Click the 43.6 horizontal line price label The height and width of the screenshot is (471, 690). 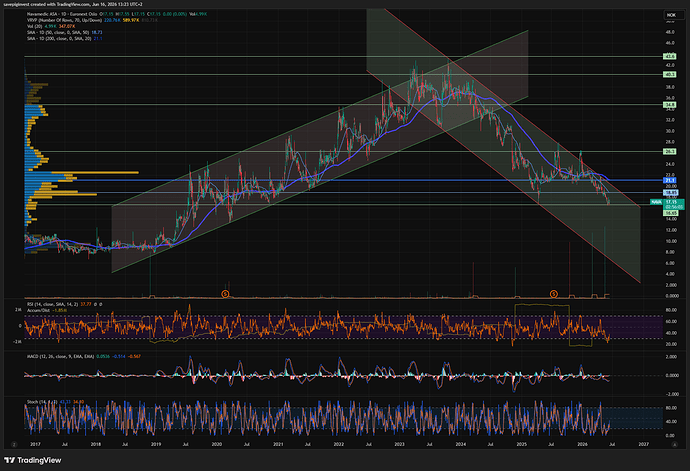670,56
